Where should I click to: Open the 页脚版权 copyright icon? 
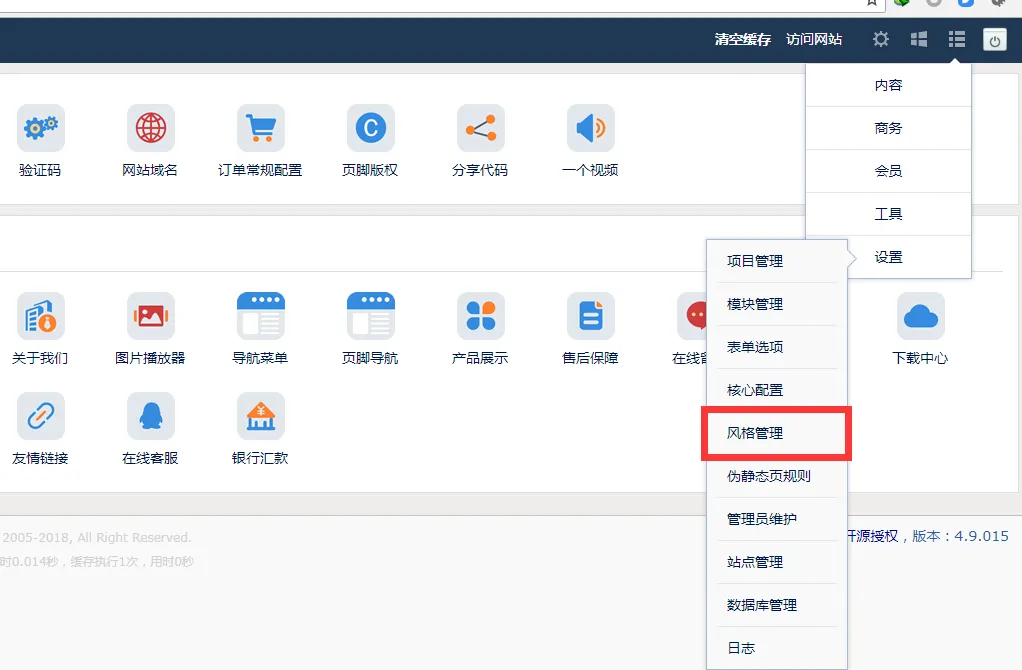point(370,129)
